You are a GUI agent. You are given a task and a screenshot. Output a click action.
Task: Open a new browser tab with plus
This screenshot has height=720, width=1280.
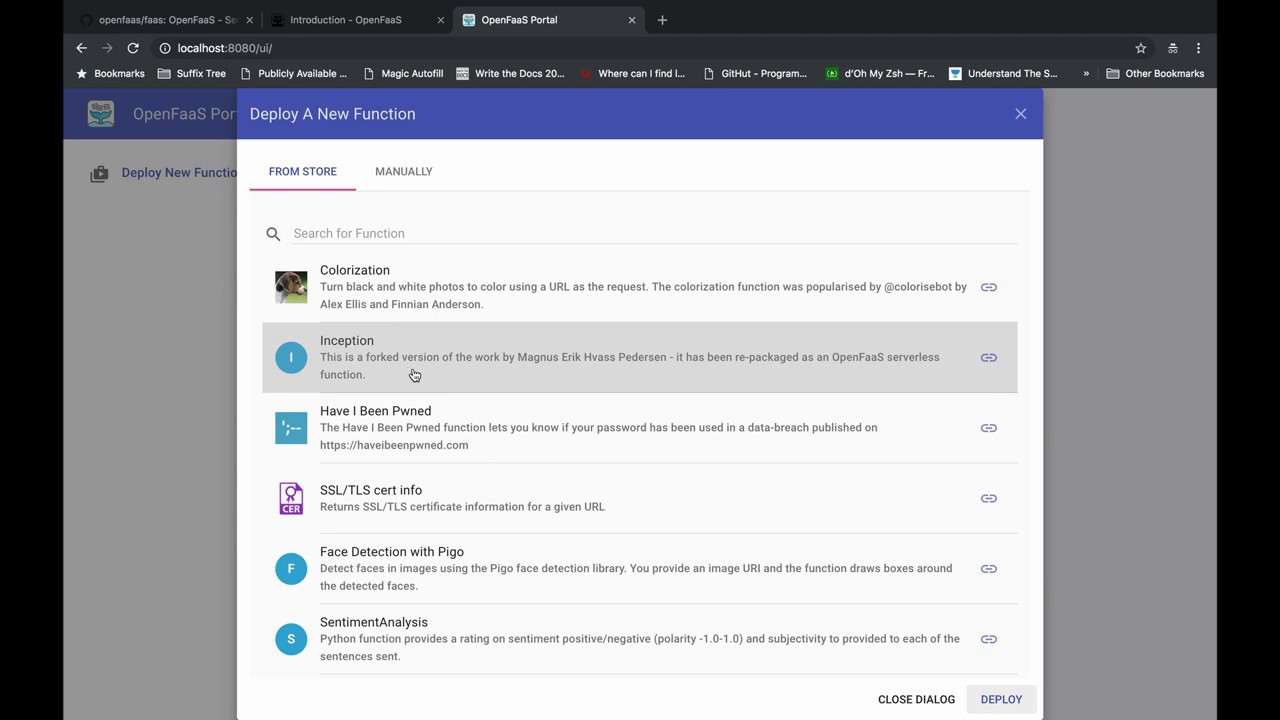tap(662, 20)
